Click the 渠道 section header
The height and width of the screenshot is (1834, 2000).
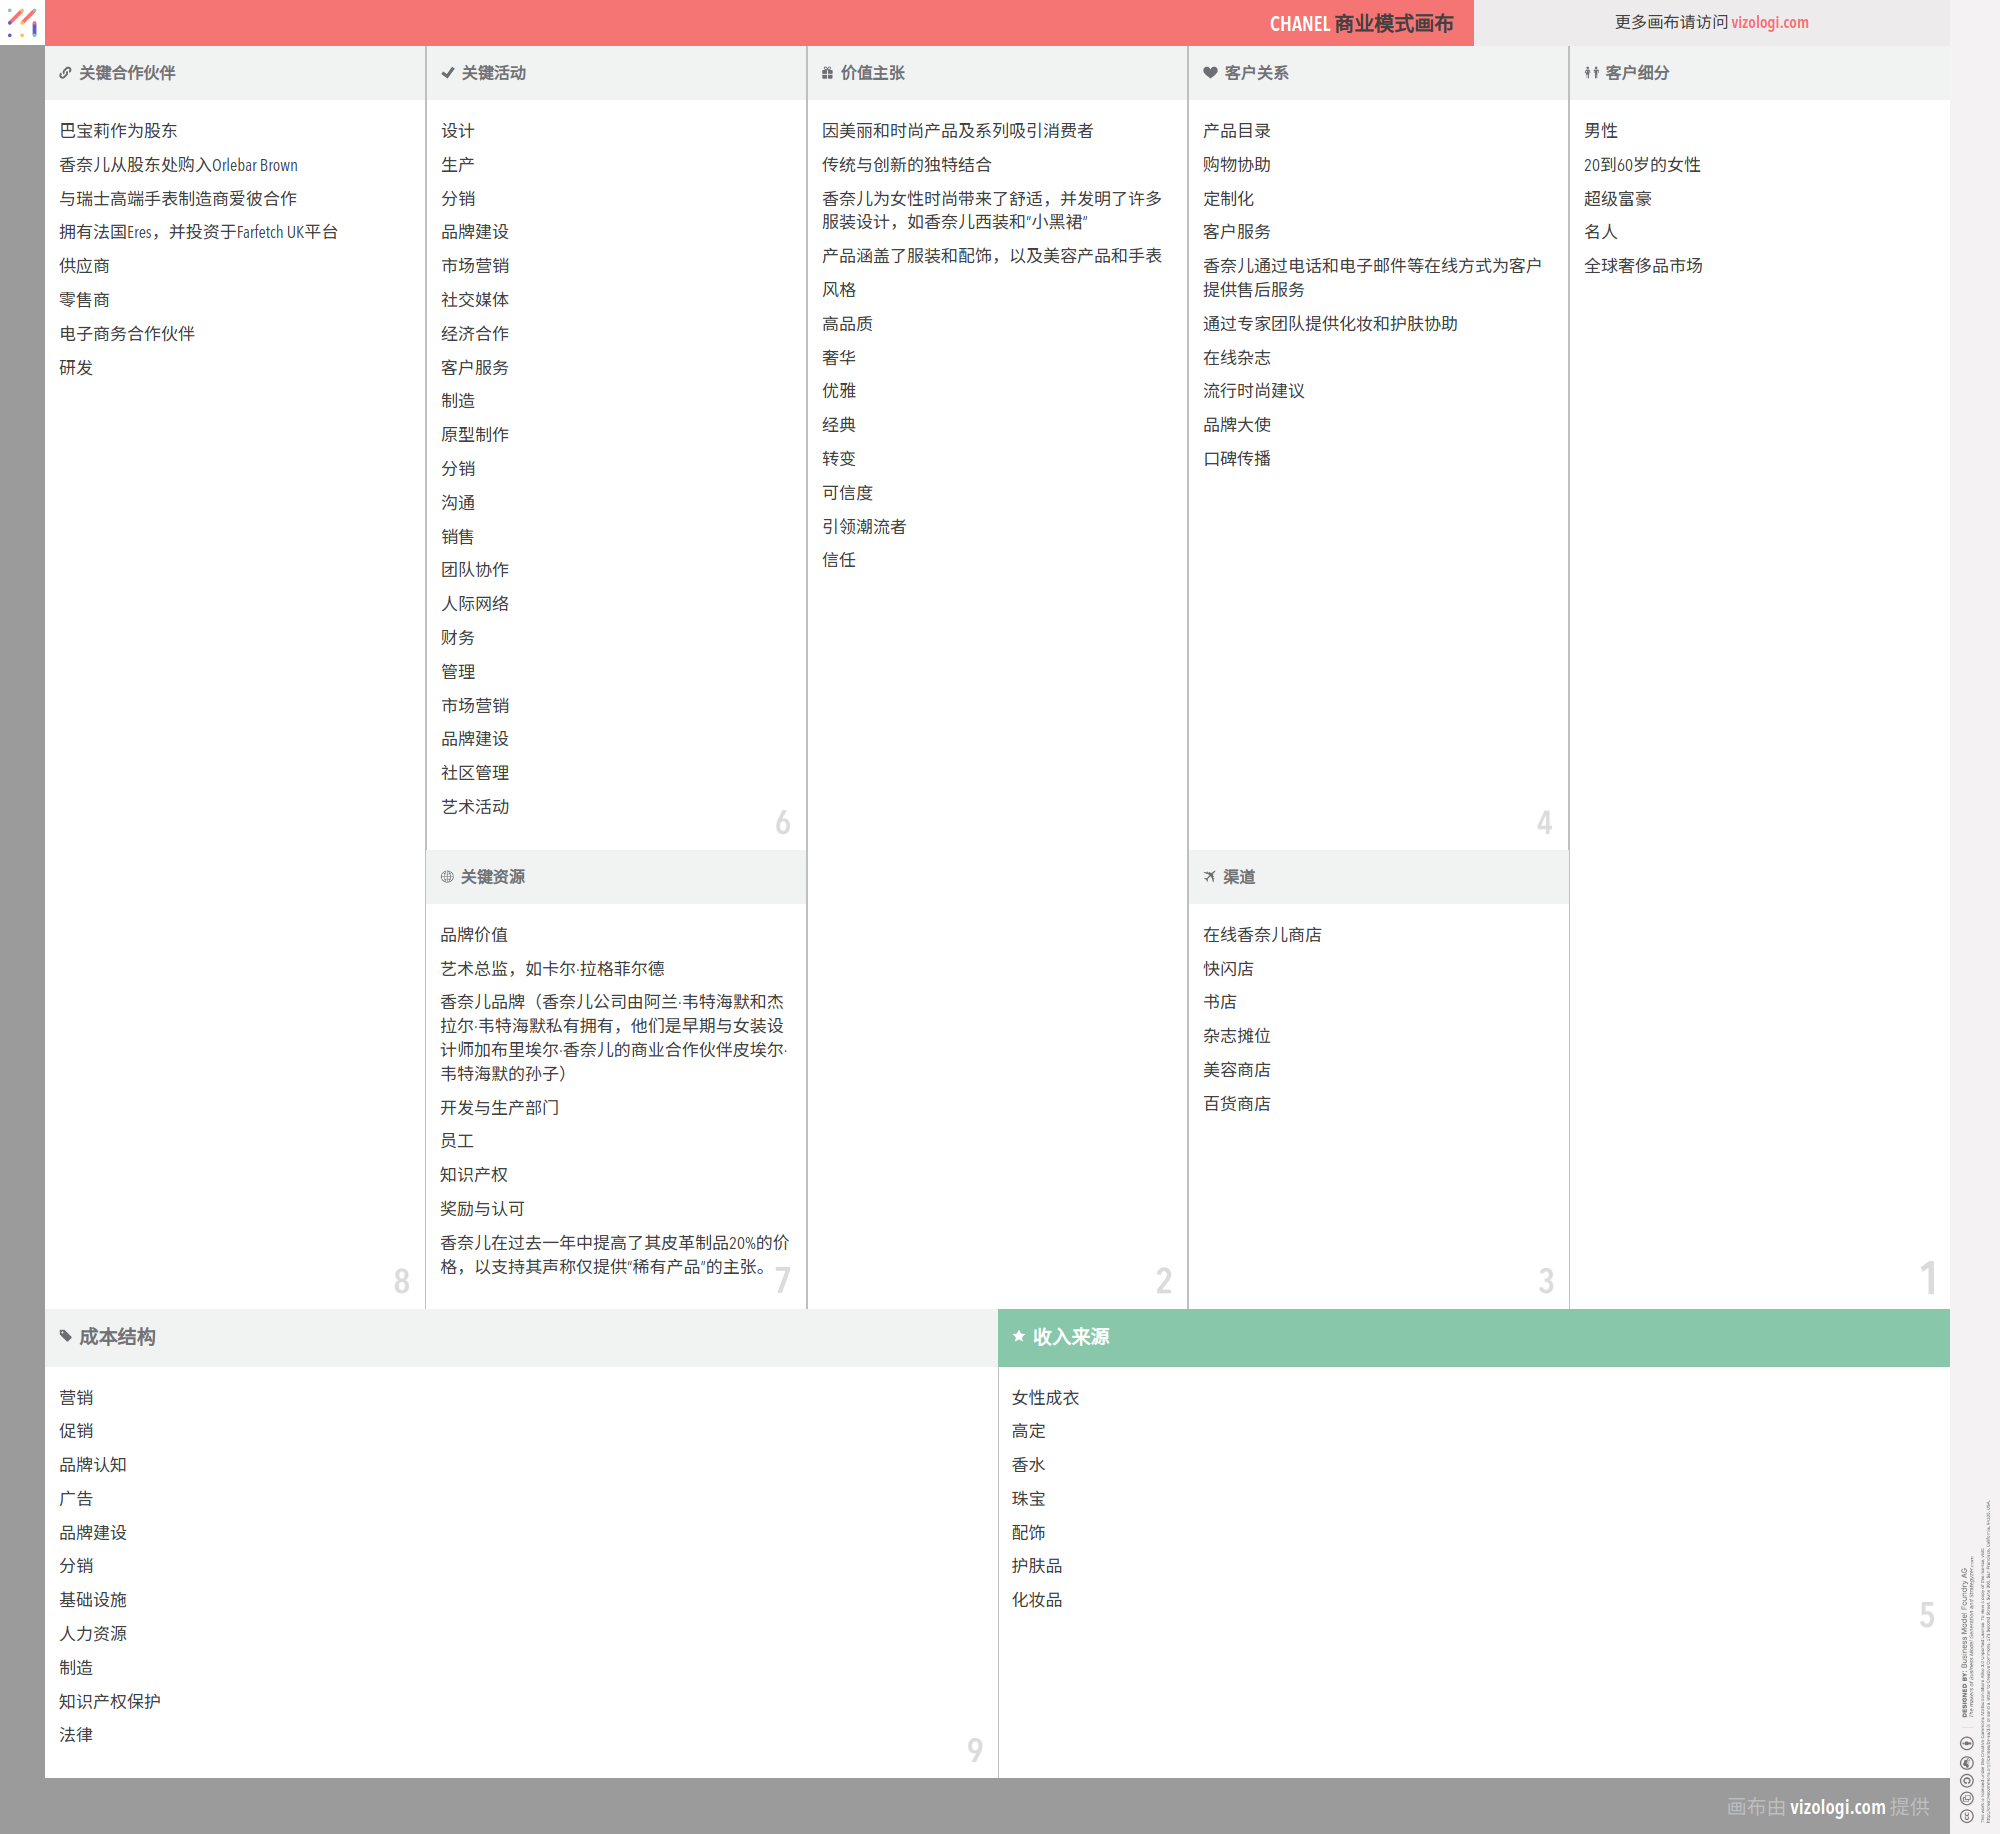pos(1239,877)
